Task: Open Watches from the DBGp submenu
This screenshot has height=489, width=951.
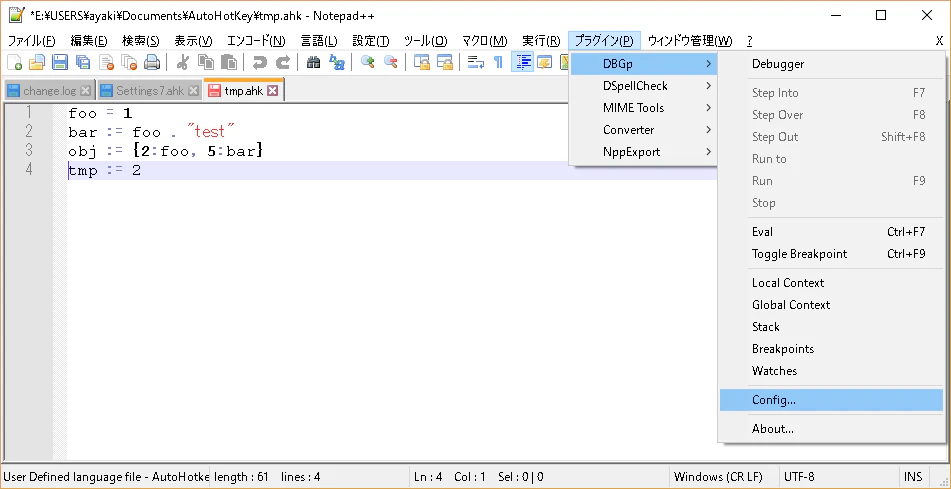Action: pos(832,371)
